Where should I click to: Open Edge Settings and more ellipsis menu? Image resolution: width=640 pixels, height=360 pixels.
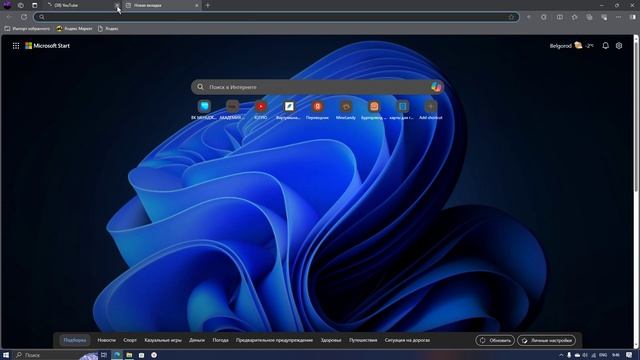(619, 17)
